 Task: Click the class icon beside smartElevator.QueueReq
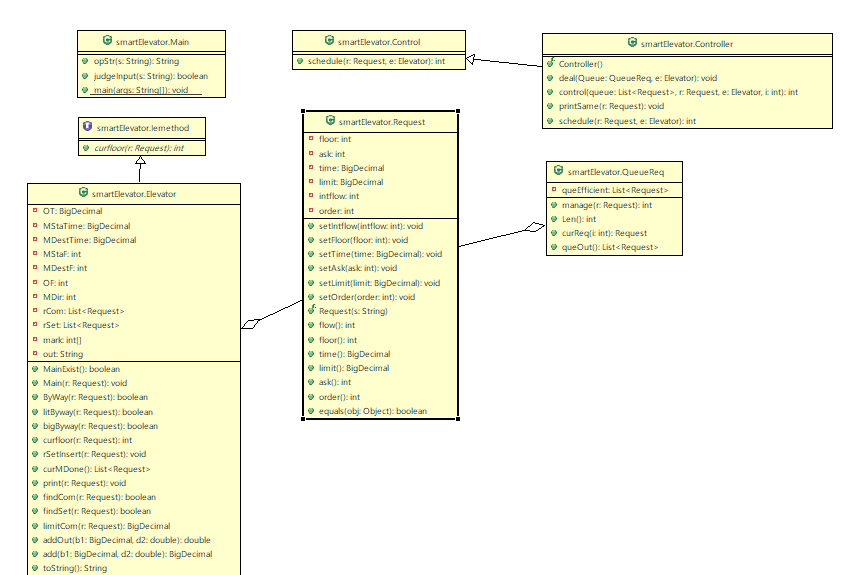559,171
